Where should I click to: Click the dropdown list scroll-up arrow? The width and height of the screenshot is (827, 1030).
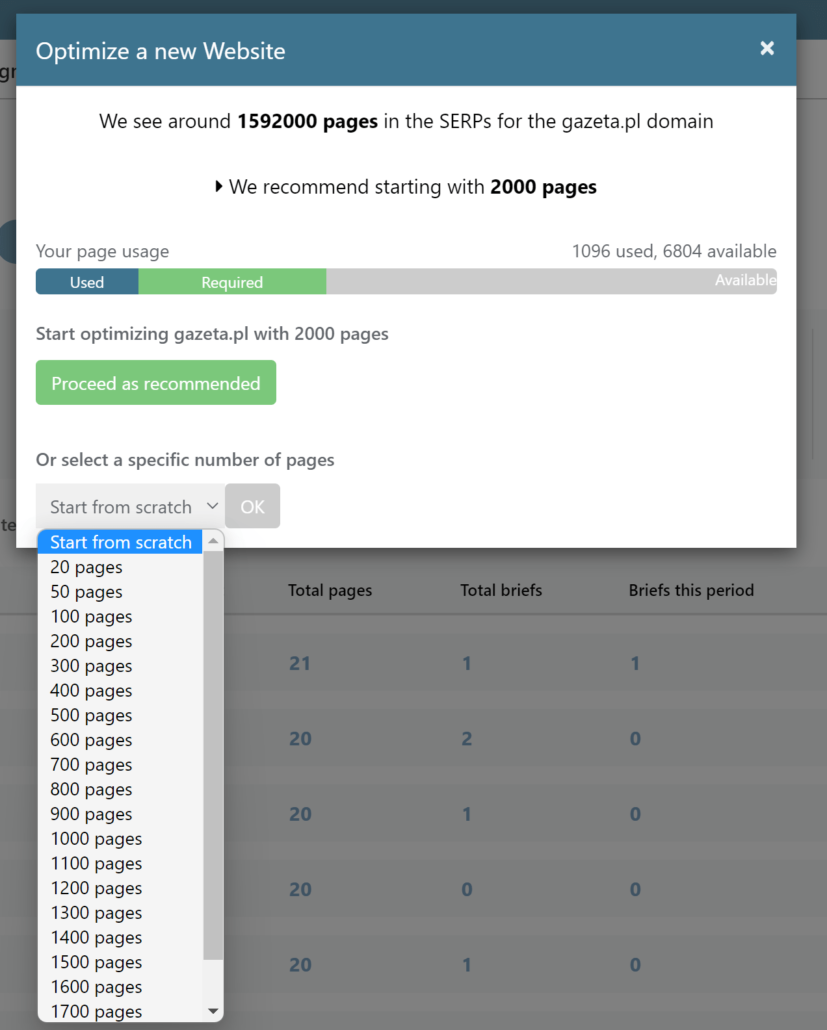coord(213,541)
